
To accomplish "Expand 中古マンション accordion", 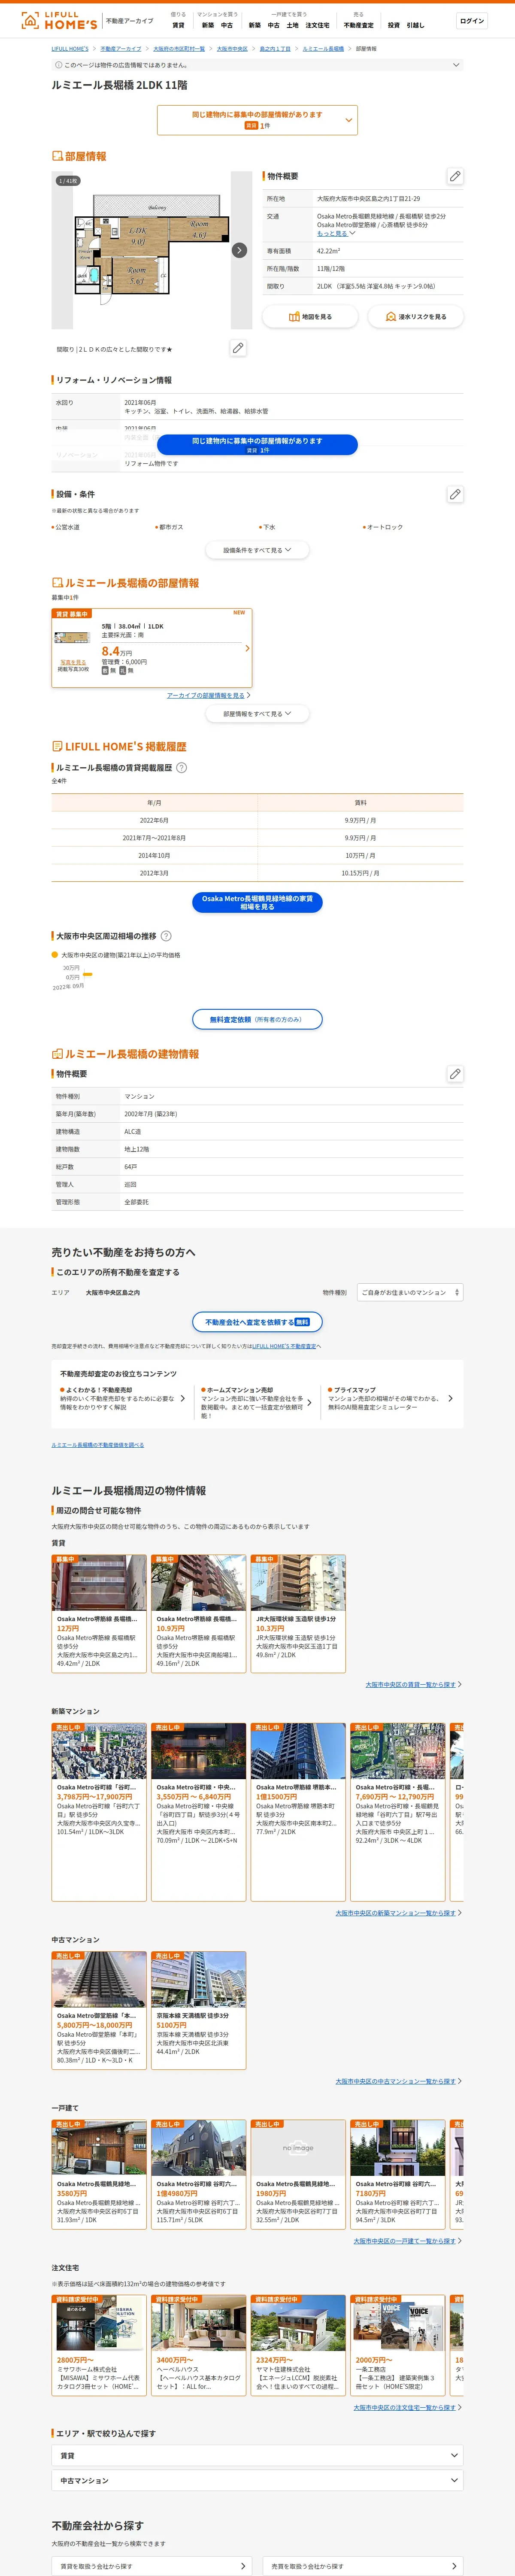I will click(x=257, y=2480).
